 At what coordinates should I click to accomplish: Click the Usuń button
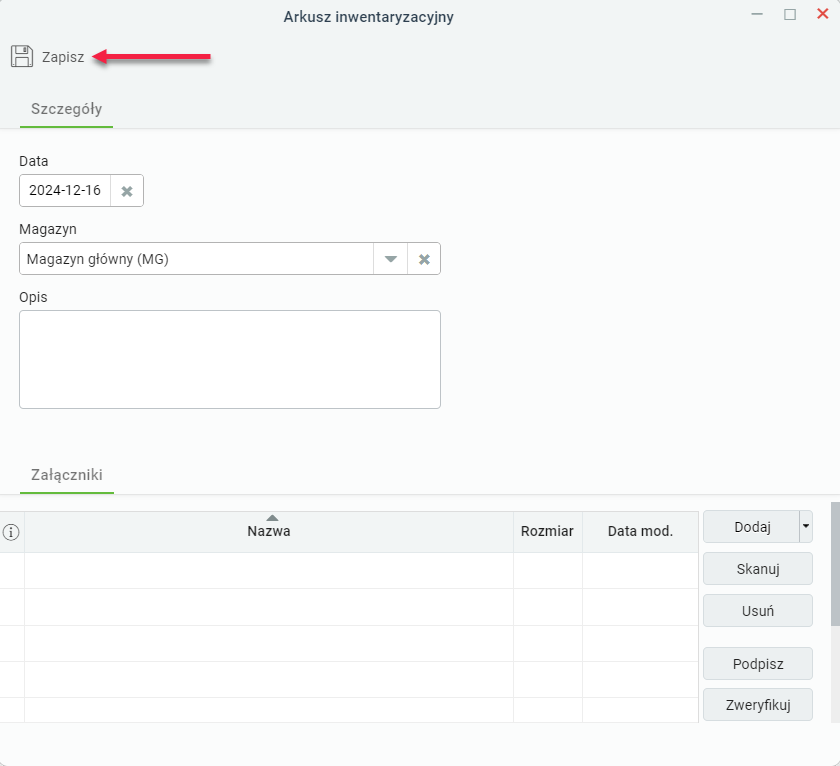pos(758,611)
